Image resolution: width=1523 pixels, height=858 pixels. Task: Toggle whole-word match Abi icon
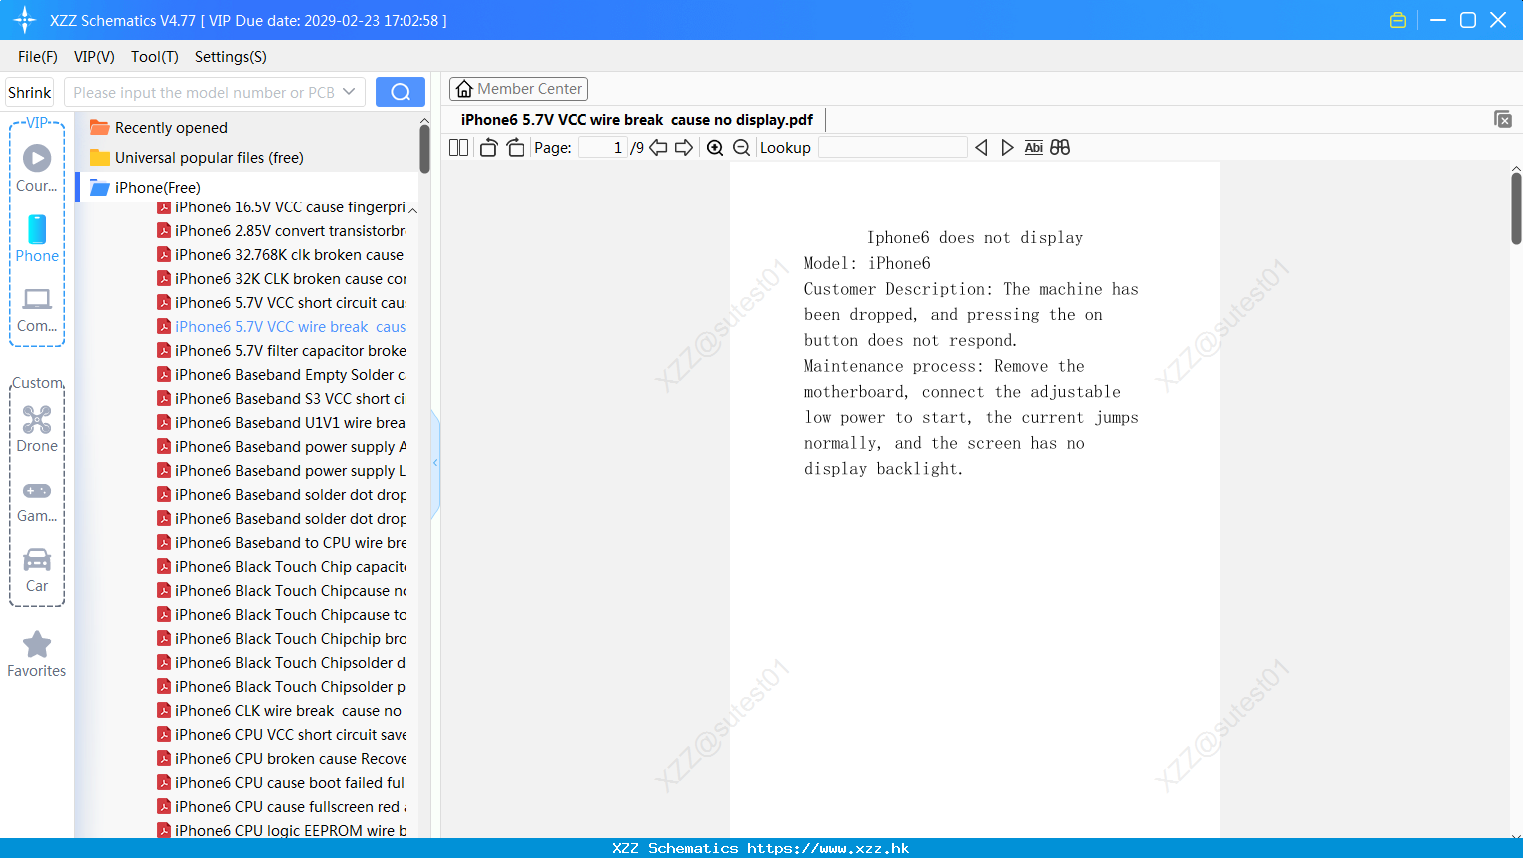pos(1034,148)
